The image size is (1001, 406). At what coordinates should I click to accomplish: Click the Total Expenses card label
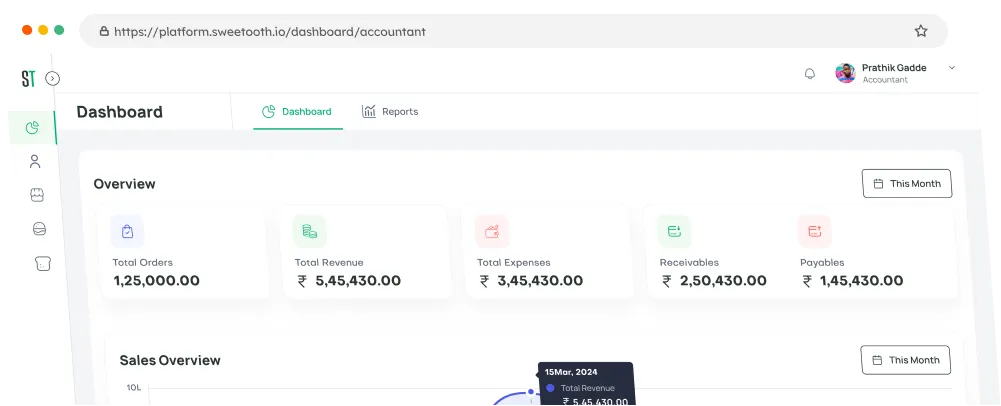pos(513,262)
